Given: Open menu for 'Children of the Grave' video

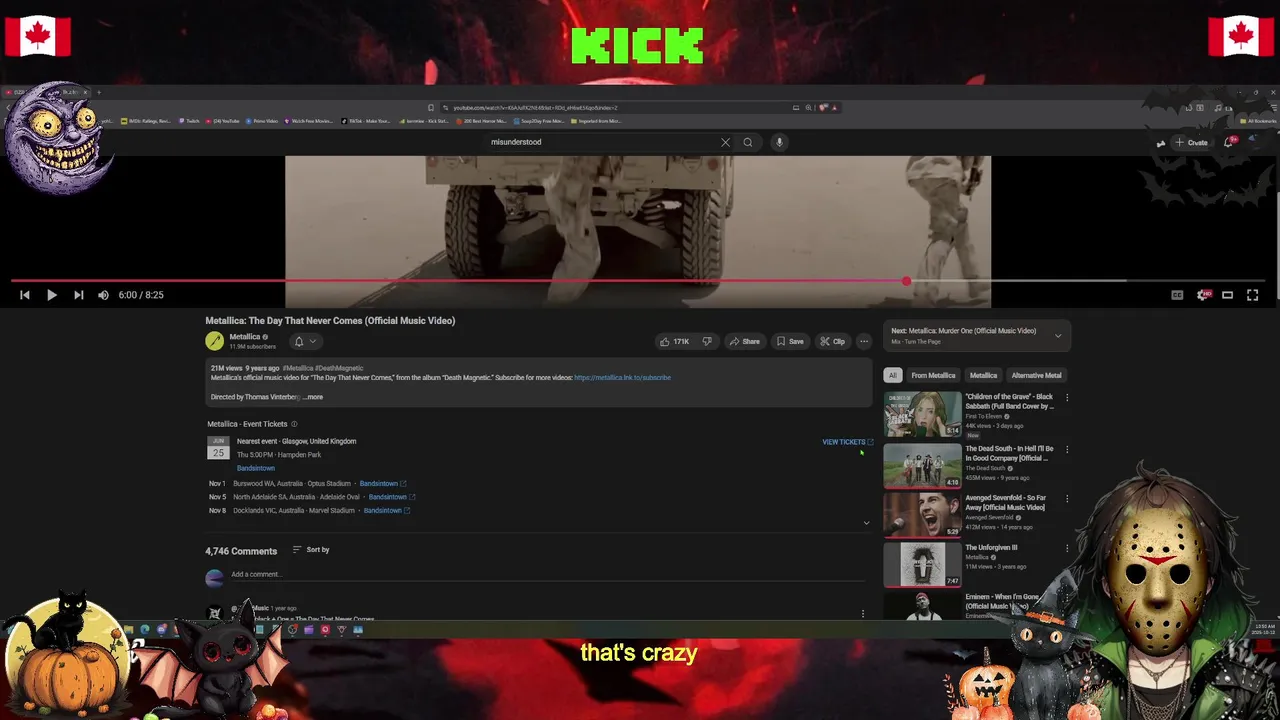Looking at the screenshot, I should (x=1067, y=398).
